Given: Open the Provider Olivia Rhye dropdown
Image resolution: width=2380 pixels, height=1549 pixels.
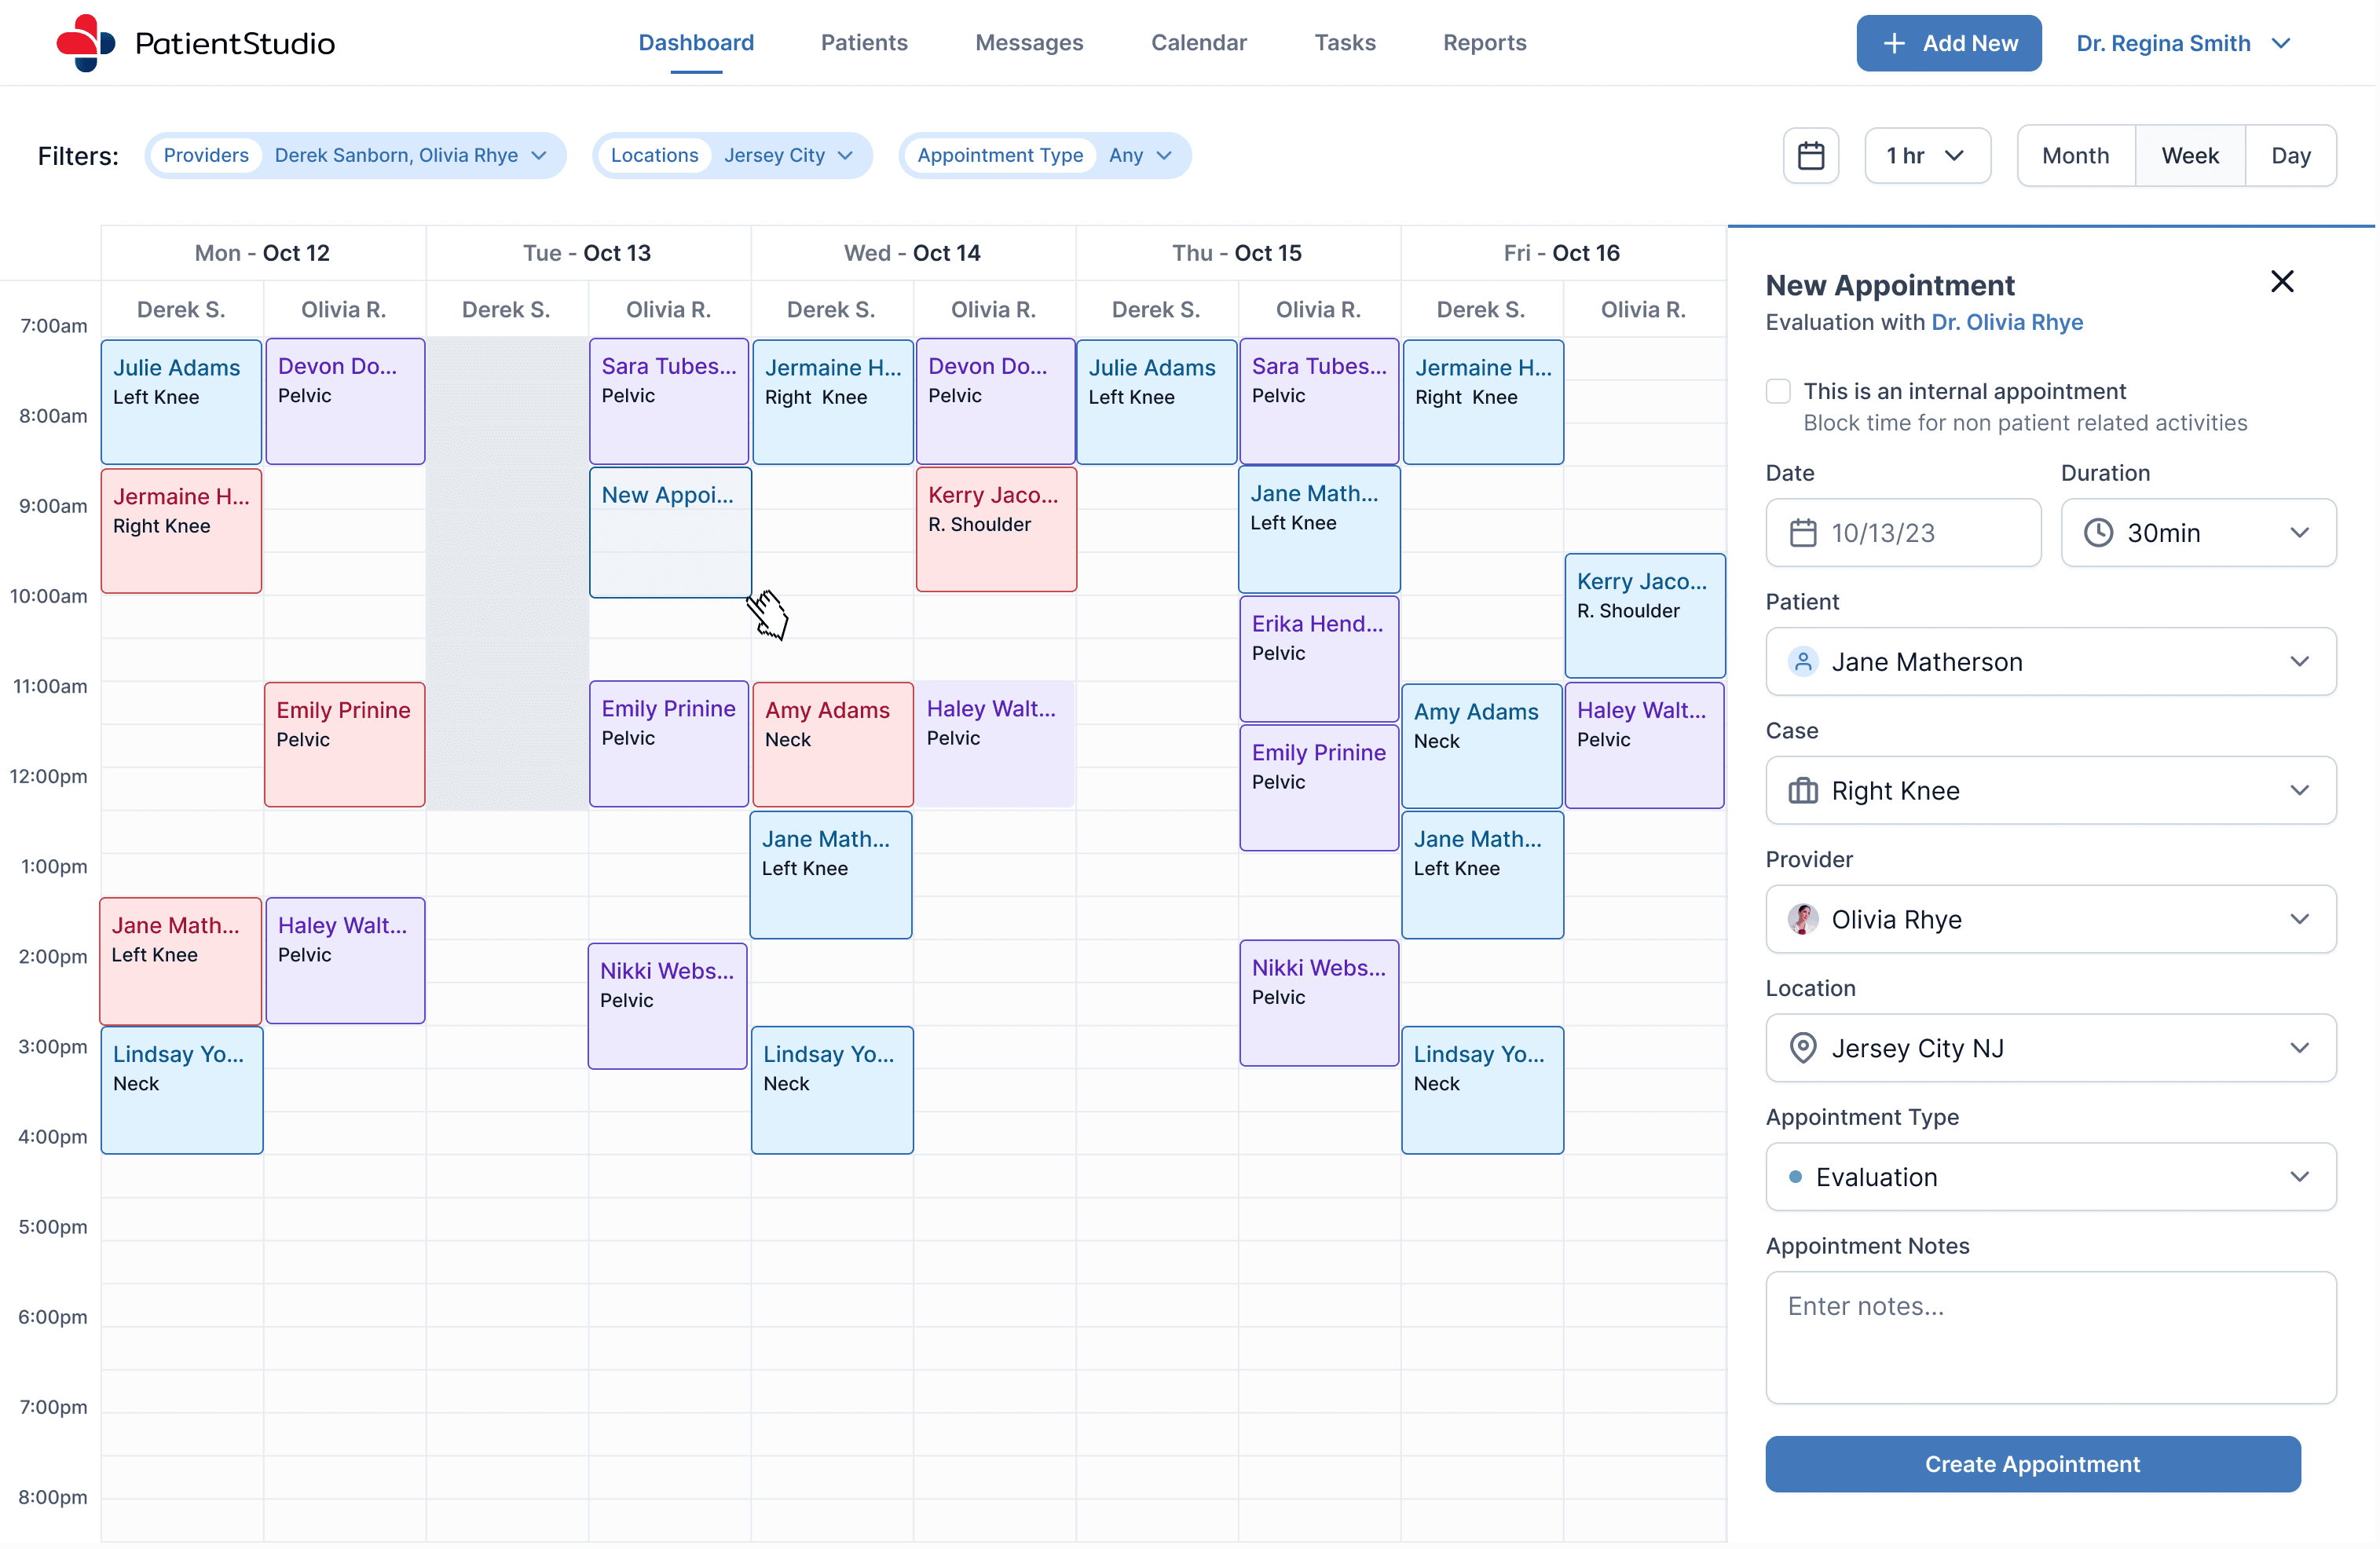Looking at the screenshot, I should point(2050,919).
